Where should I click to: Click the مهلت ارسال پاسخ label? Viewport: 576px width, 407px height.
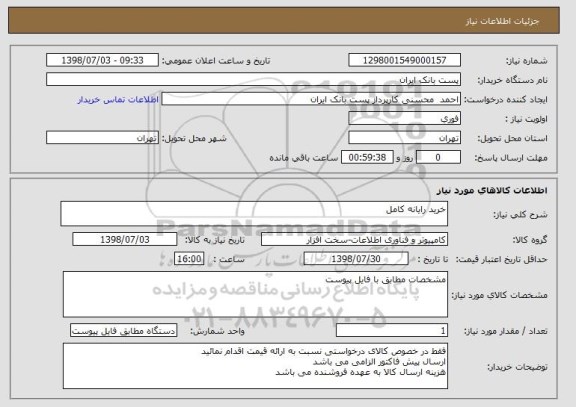[x=511, y=158]
